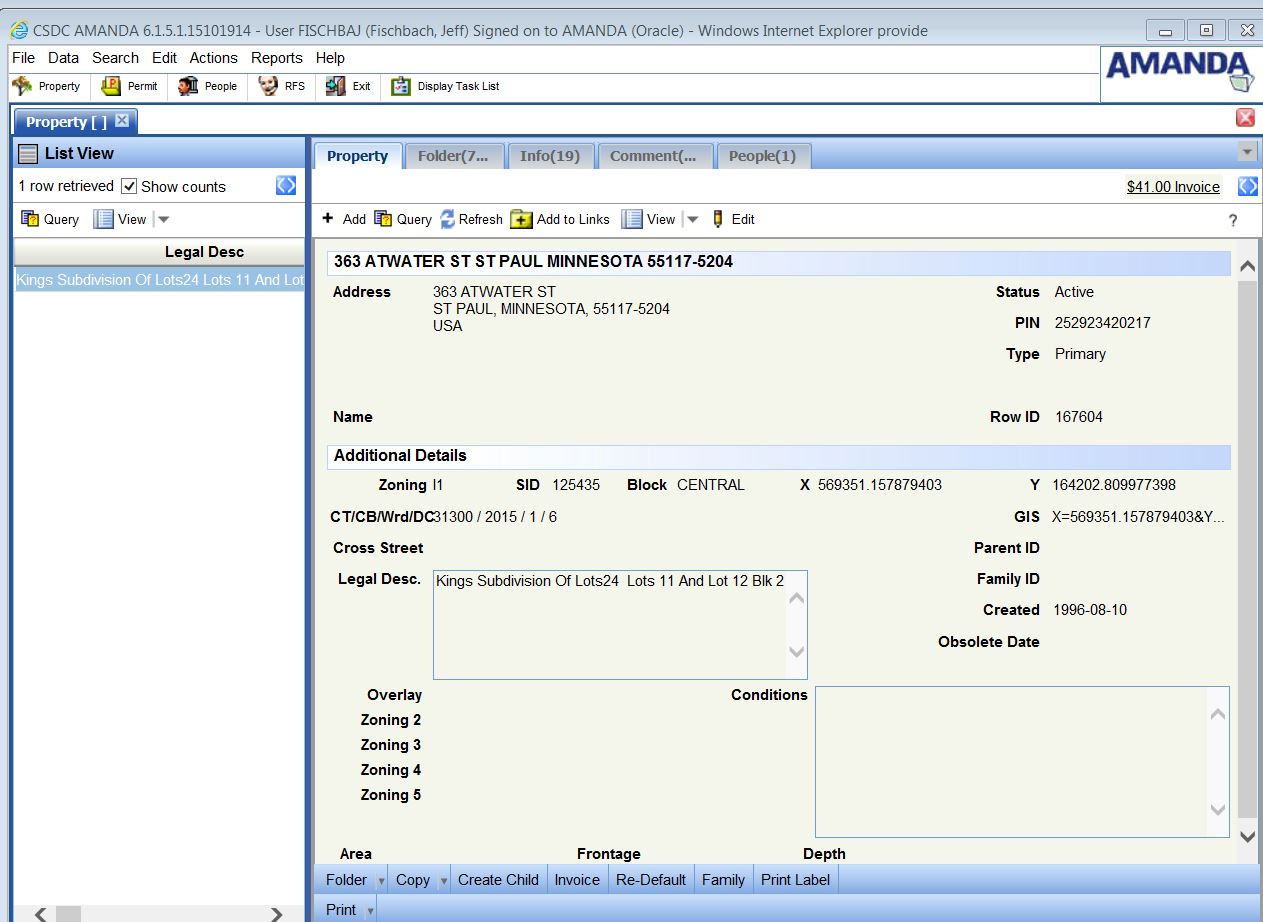Click the Edit pencil icon
Image resolution: width=1263 pixels, height=922 pixels.
tap(718, 220)
